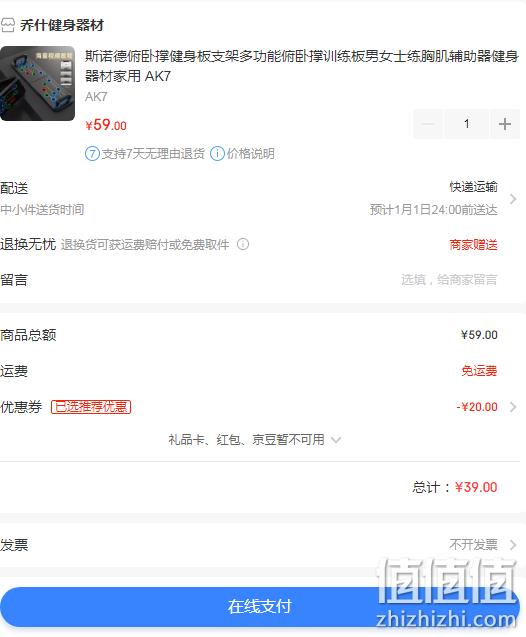526x637 pixels.
Task: Open the product title 斯诺德俯卧撑健身板
Action: (301, 66)
